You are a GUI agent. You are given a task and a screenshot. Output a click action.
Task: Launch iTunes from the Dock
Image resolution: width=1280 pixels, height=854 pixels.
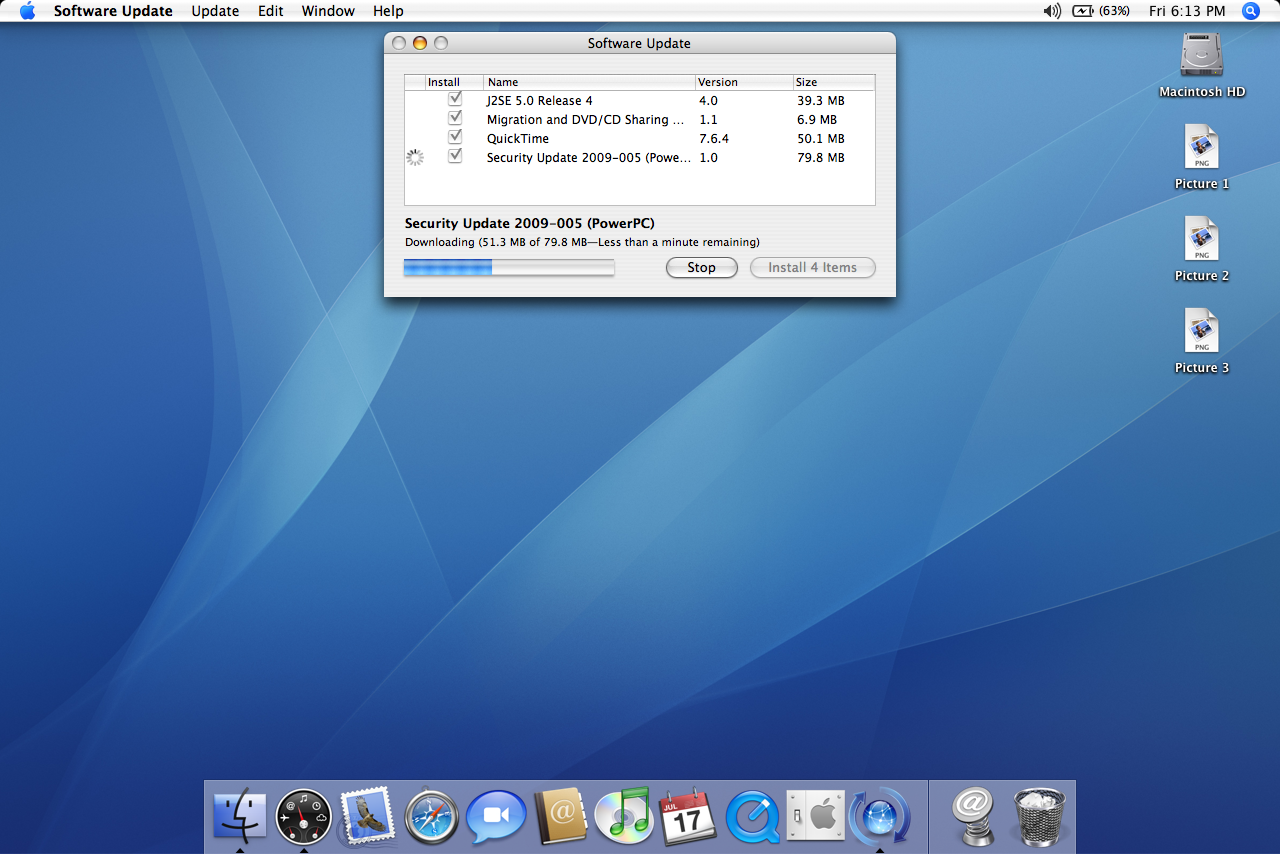(624, 816)
